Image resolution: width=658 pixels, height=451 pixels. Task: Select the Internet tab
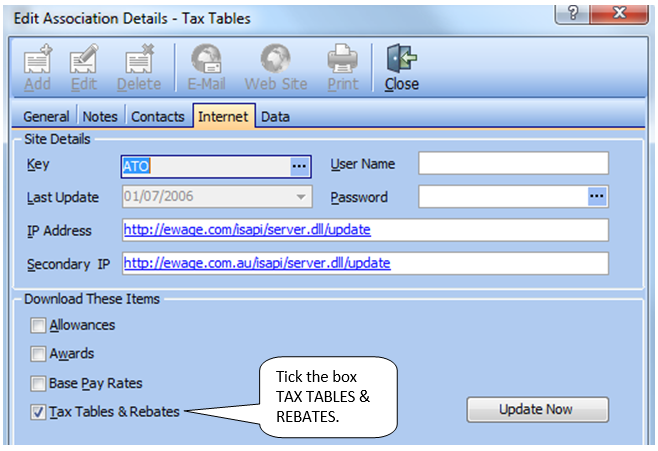click(x=223, y=116)
